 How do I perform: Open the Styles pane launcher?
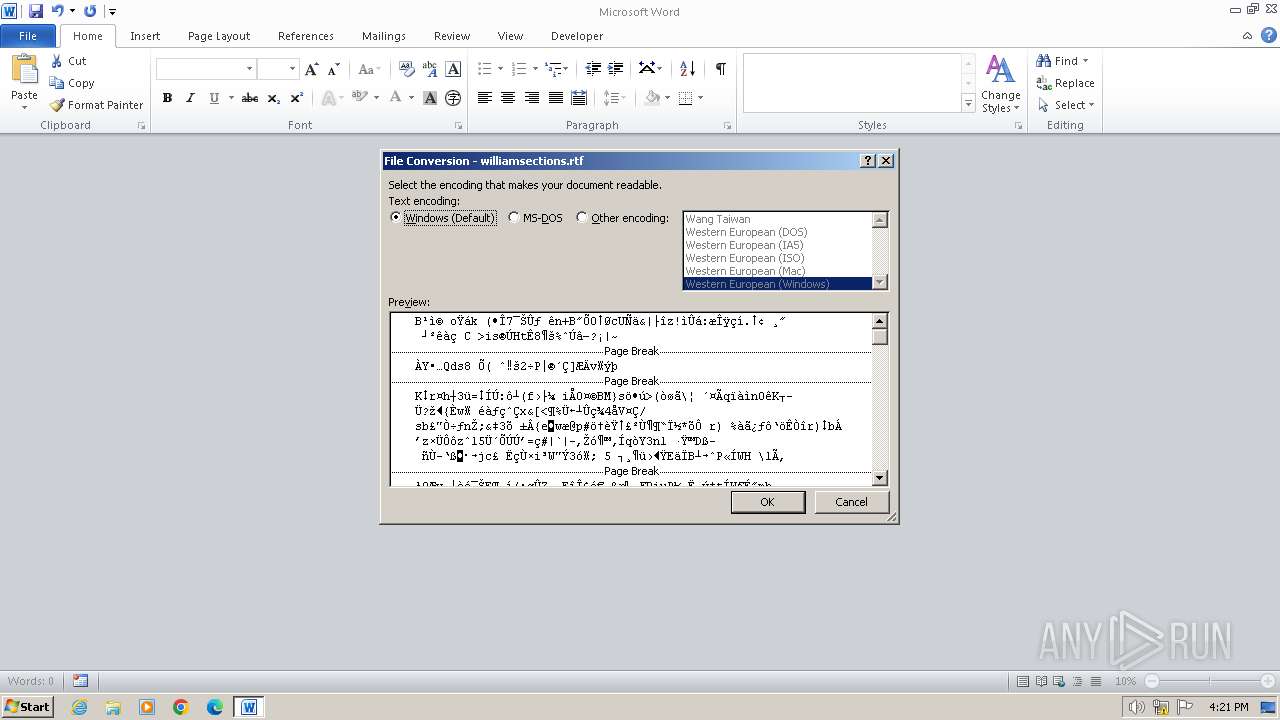1019,126
